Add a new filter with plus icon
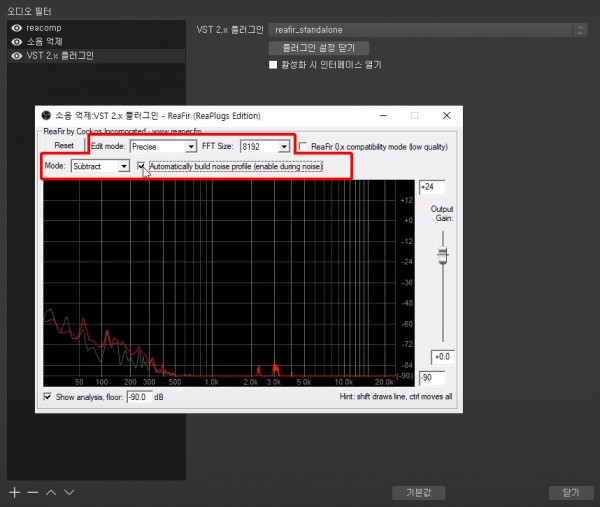Viewport: 600px width, 507px height. 14,493
